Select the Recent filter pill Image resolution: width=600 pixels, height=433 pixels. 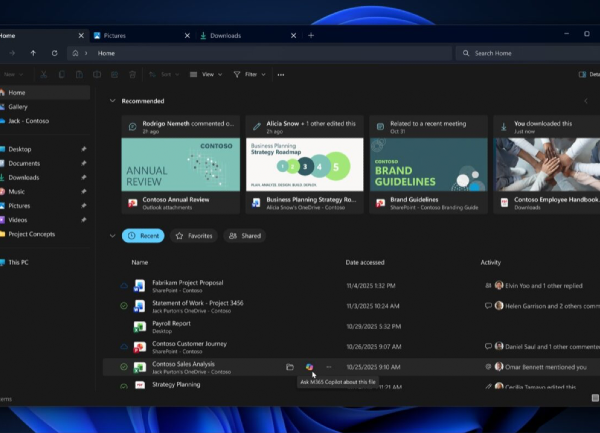[x=143, y=236]
